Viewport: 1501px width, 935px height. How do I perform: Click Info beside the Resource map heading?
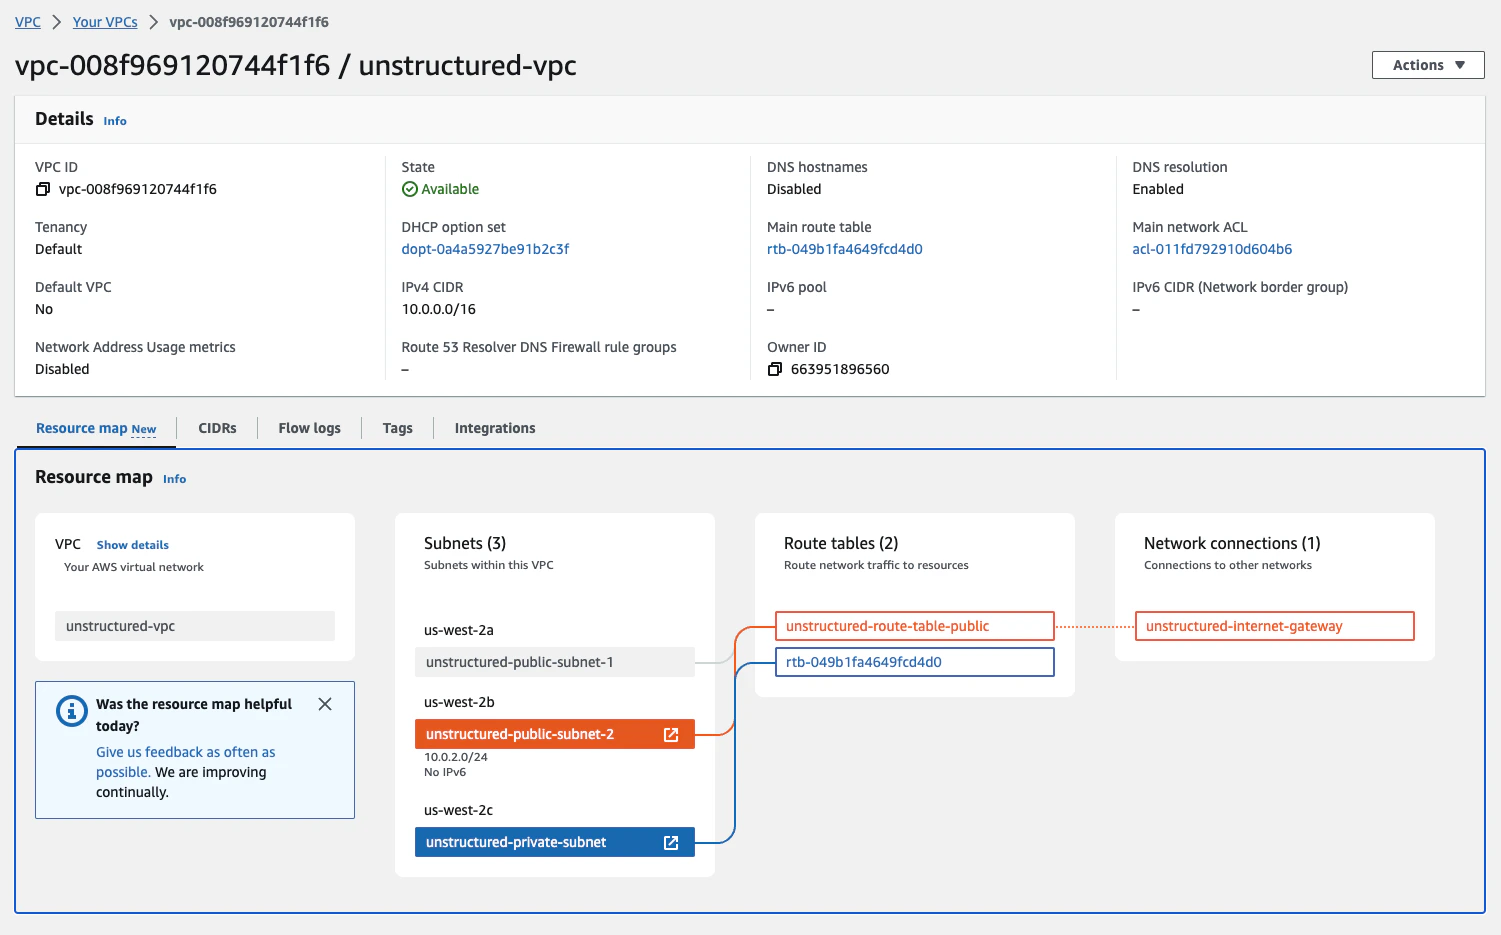click(x=174, y=478)
